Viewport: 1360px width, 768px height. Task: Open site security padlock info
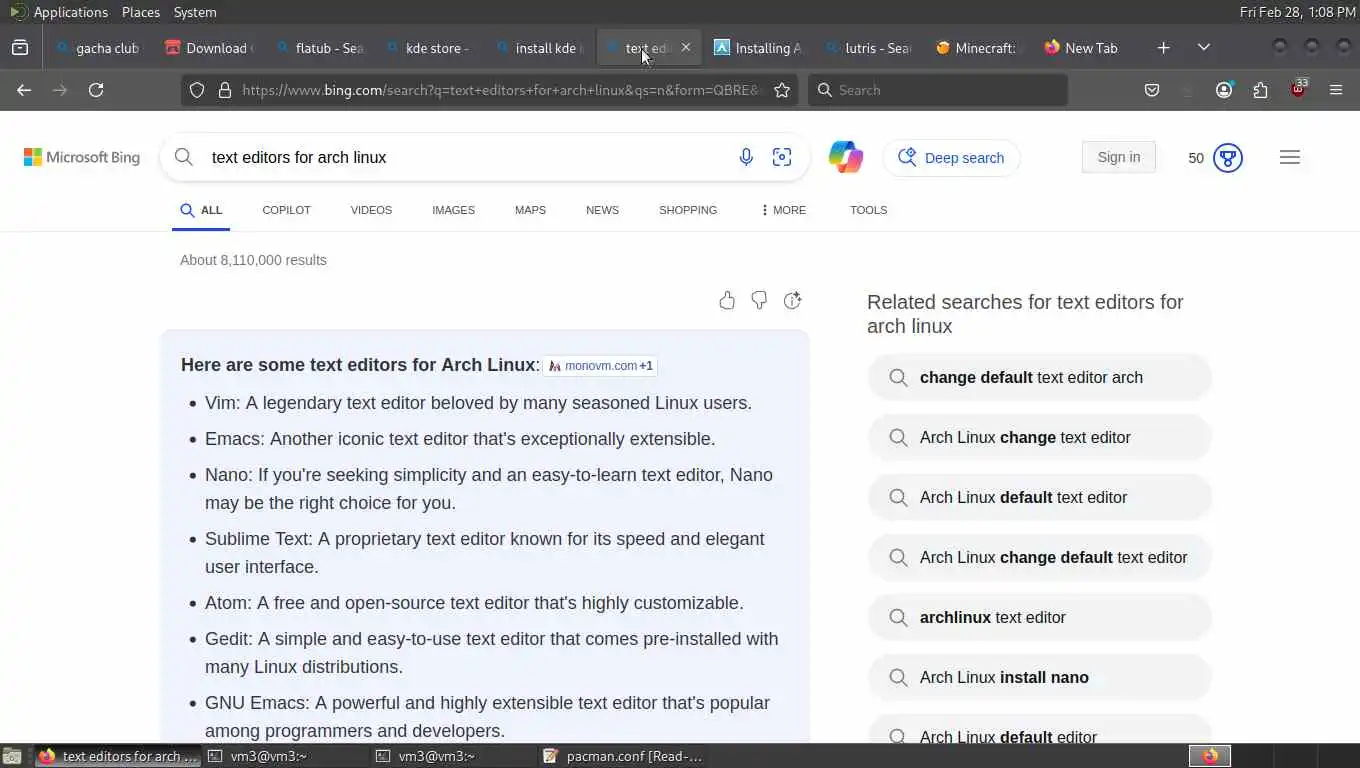[225, 90]
